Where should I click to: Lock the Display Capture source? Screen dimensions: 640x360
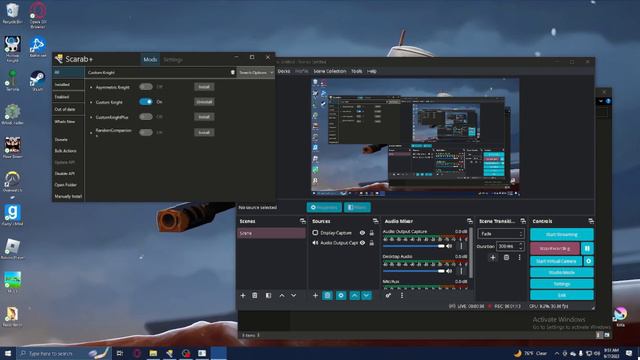tap(371, 233)
